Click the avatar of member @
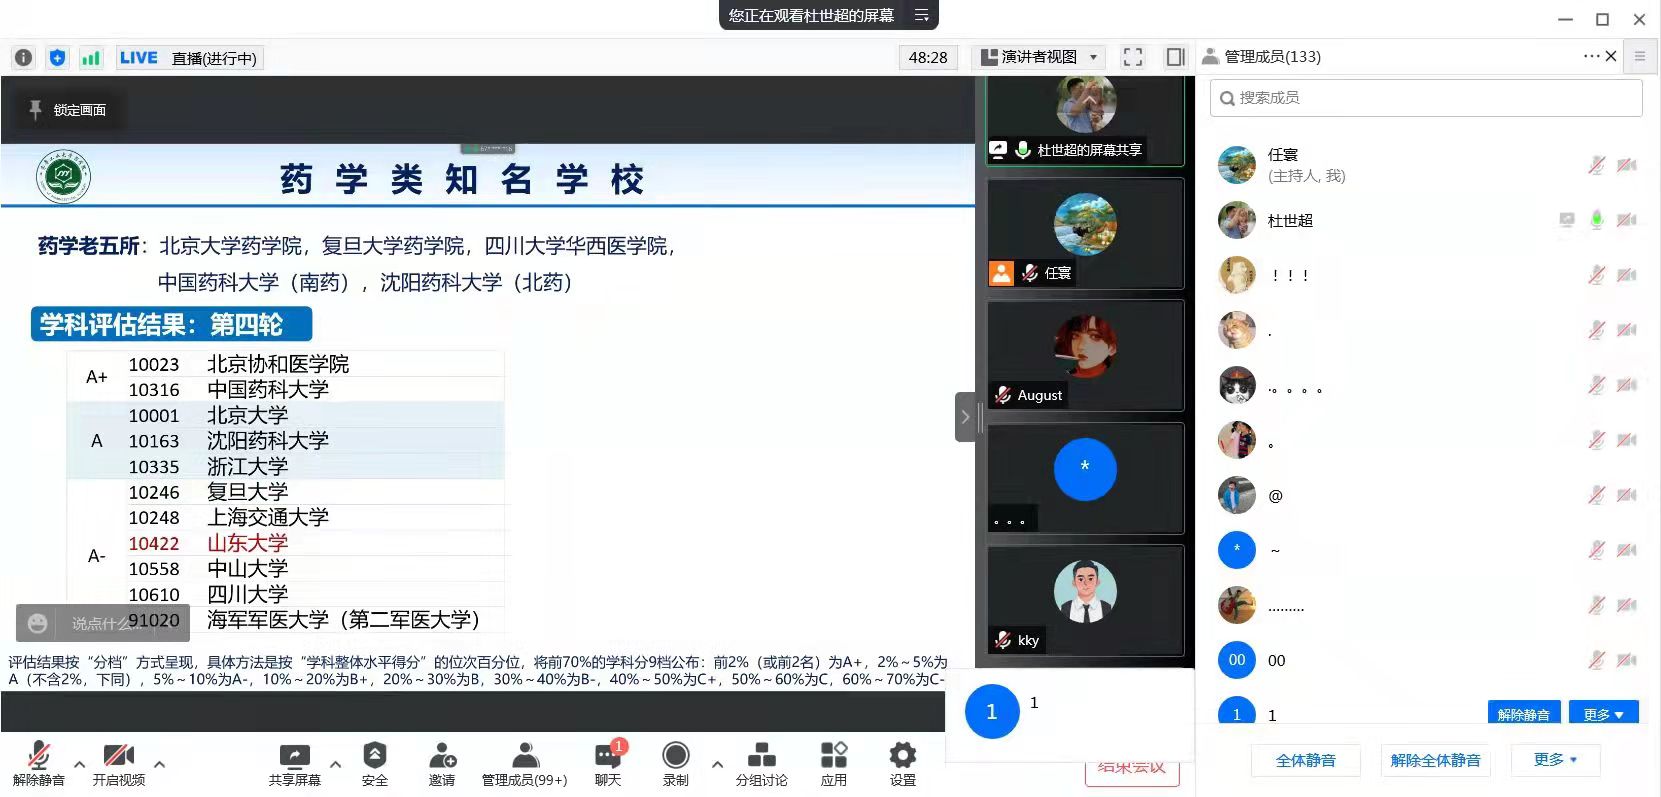1661x797 pixels. 1237,495
